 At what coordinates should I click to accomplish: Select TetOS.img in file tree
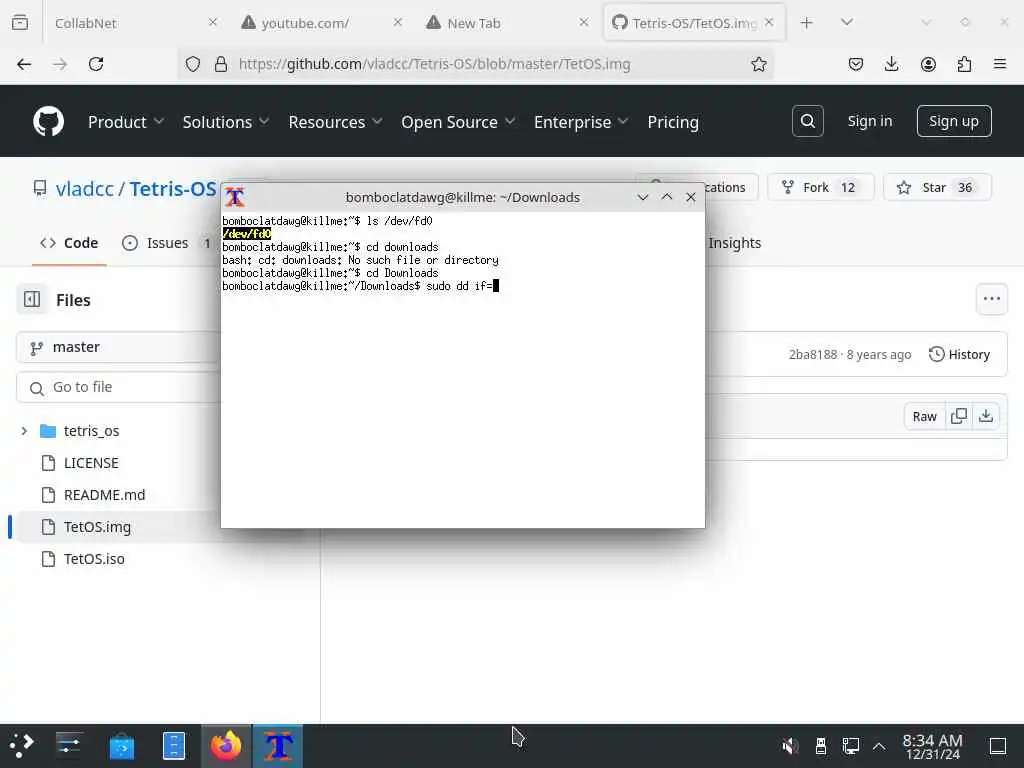pos(97,526)
